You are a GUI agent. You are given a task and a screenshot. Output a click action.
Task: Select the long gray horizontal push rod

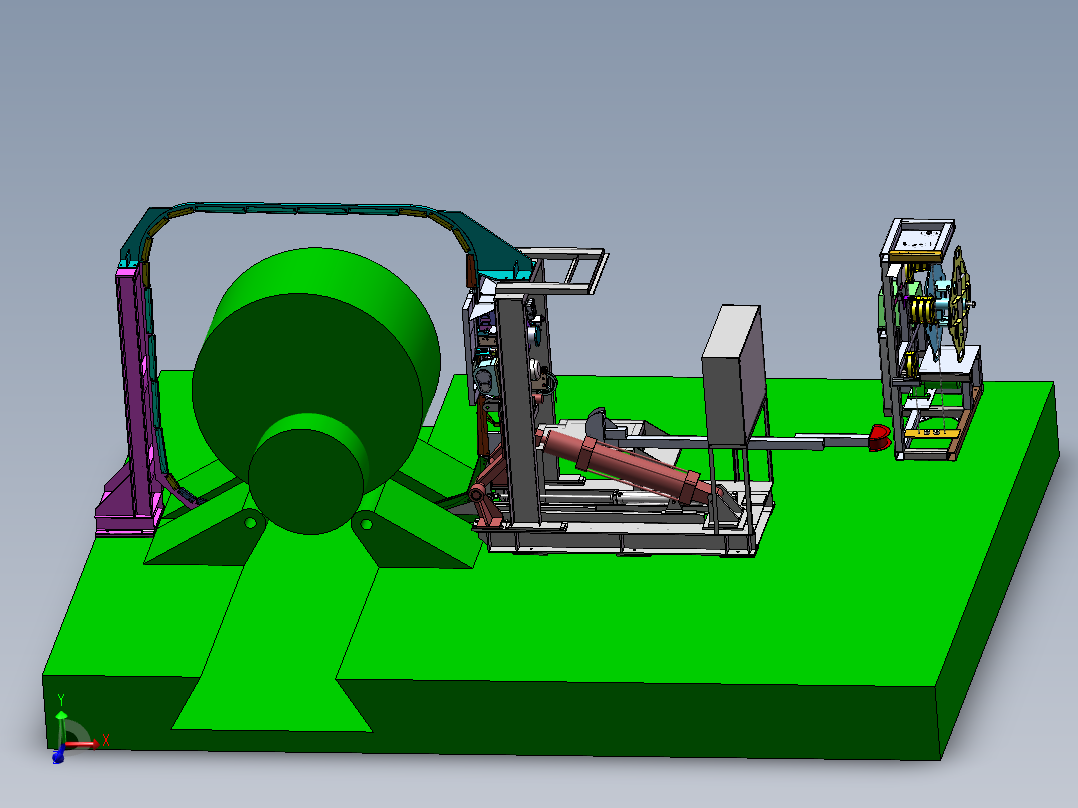point(742,441)
